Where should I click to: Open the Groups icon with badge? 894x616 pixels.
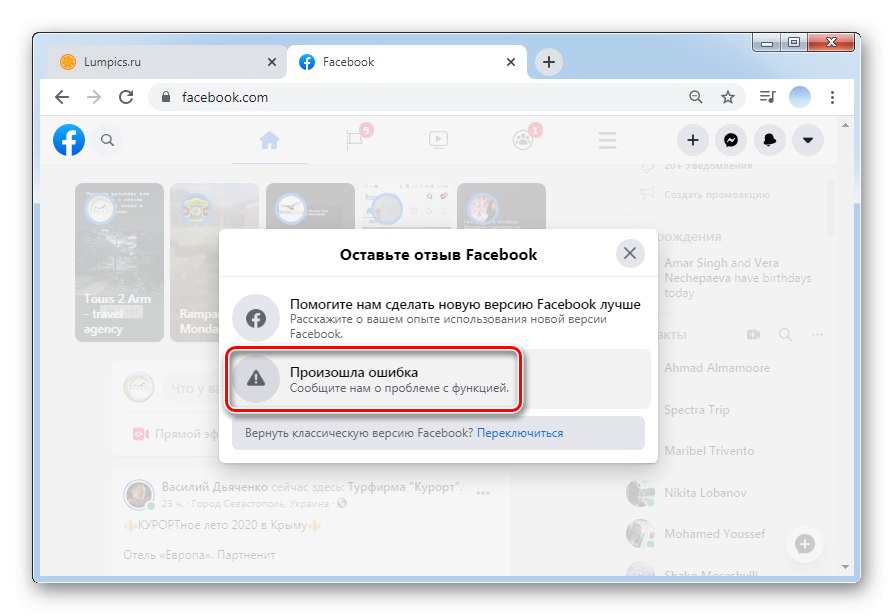[x=523, y=140]
